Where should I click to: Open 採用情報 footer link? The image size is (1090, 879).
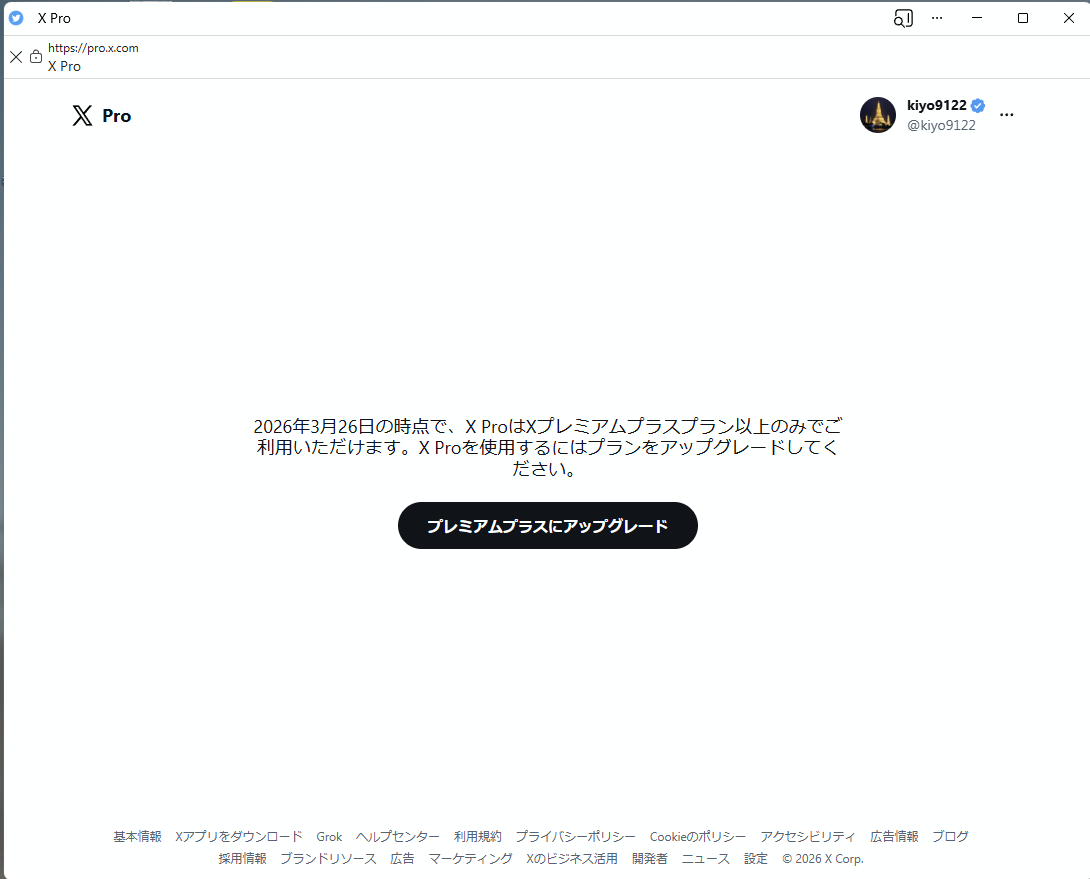coord(243,859)
